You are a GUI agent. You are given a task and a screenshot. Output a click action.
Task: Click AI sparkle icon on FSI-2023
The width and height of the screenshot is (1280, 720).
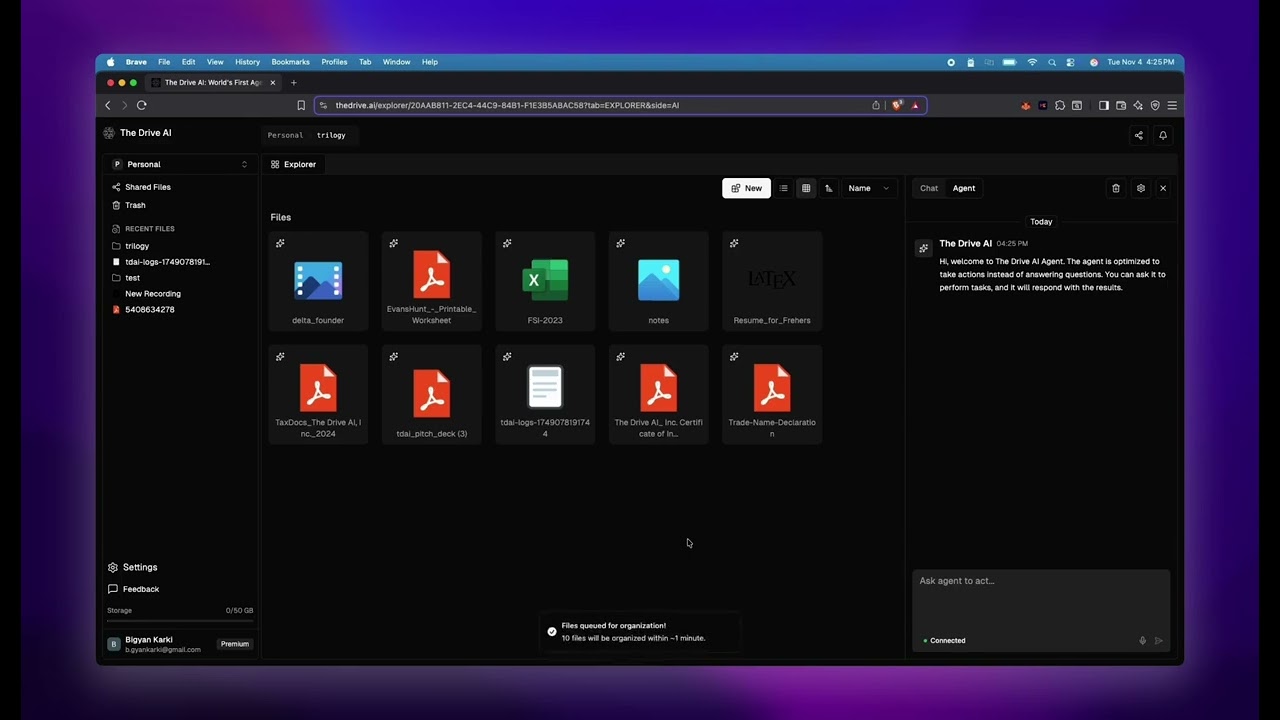(x=507, y=243)
